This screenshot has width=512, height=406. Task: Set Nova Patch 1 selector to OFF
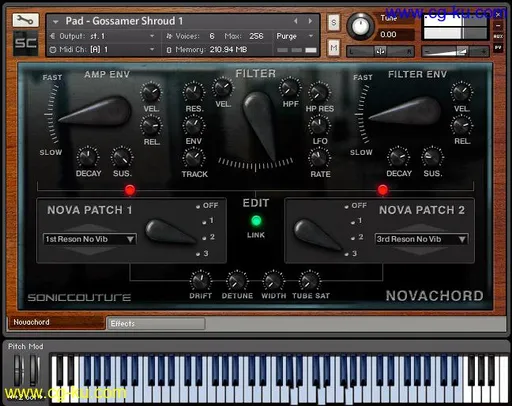[x=207, y=206]
